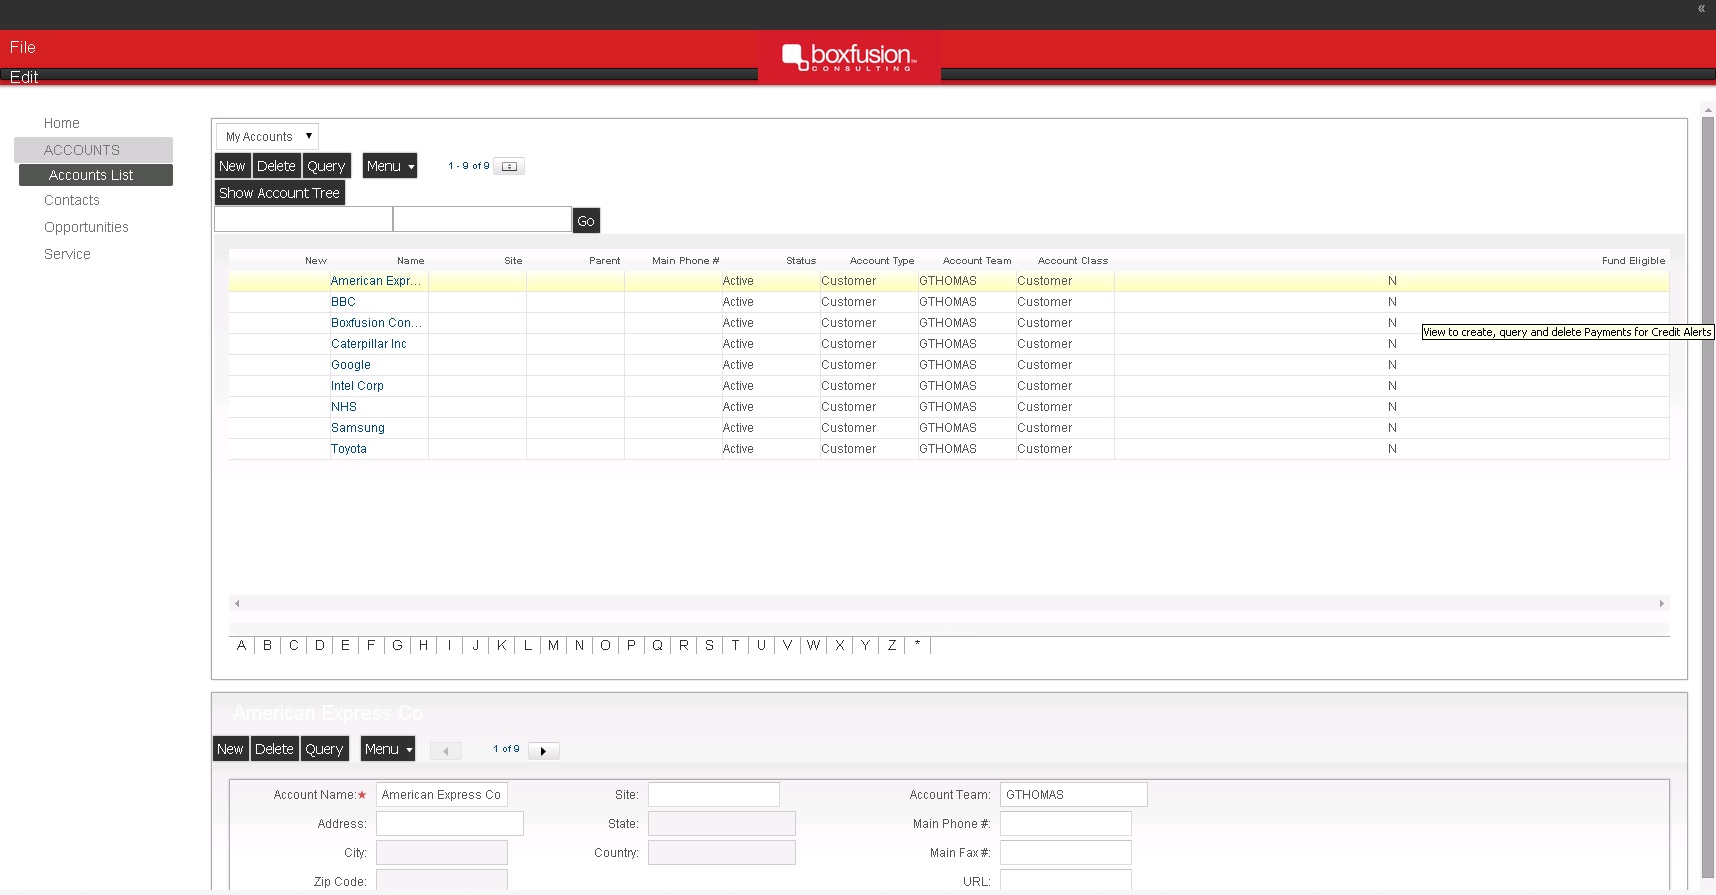Sort by Account Type column header

click(x=882, y=261)
